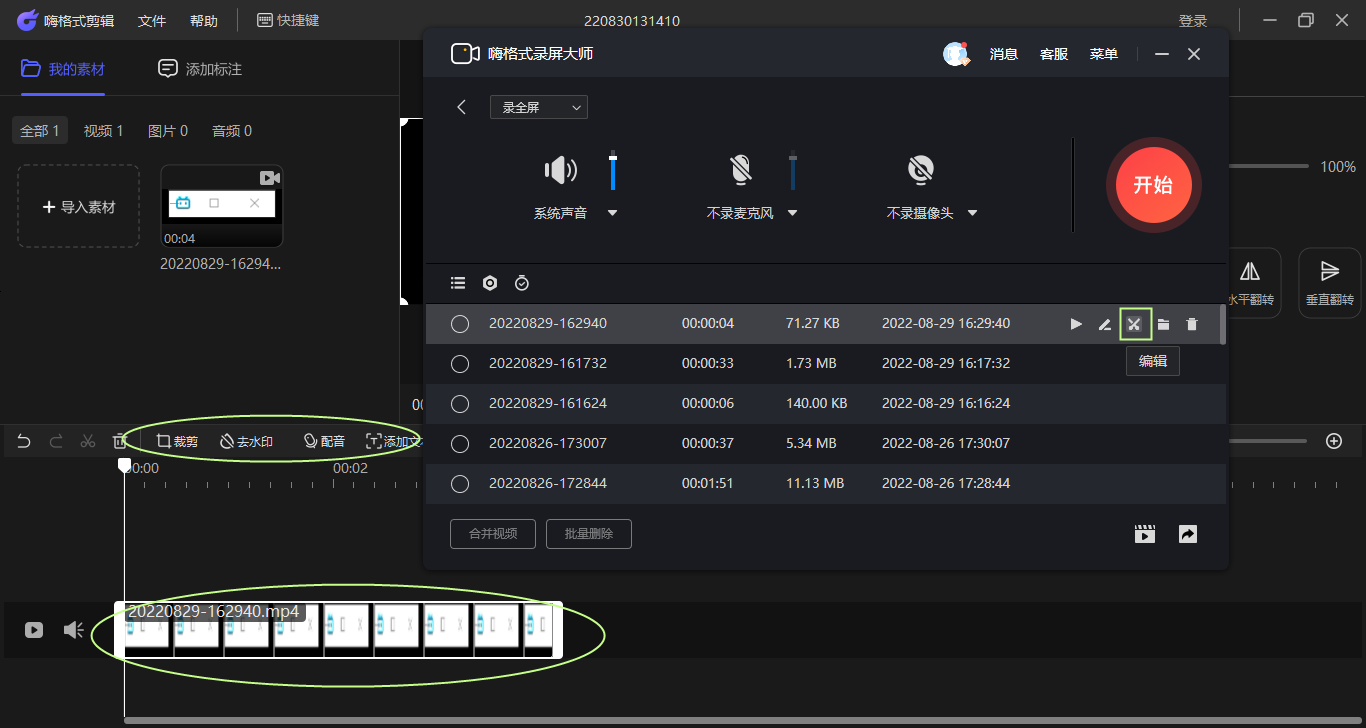Switch to the 添加标注 tab

[200, 69]
